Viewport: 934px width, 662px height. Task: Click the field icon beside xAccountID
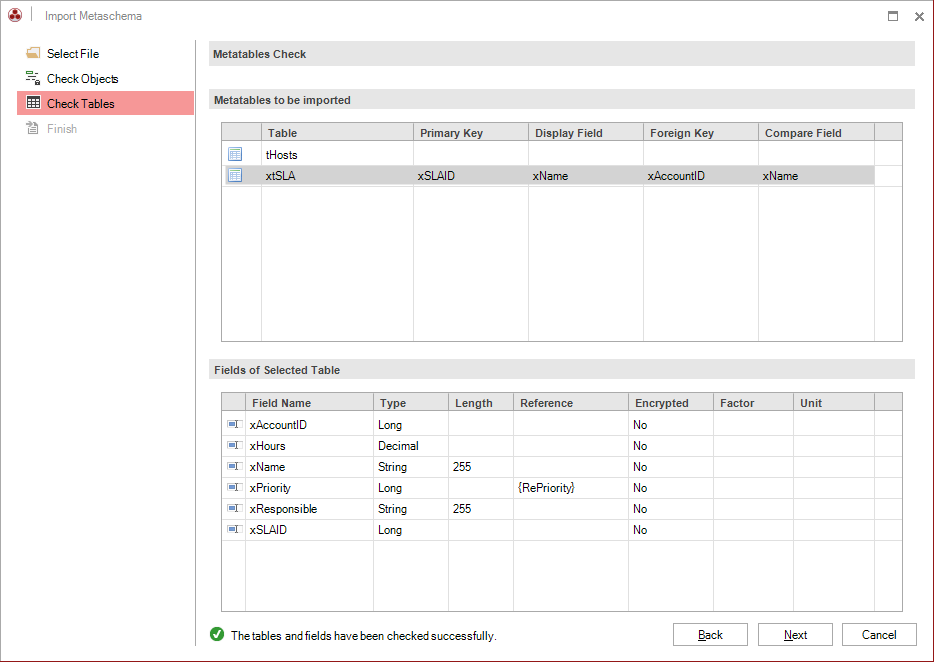[235, 424]
